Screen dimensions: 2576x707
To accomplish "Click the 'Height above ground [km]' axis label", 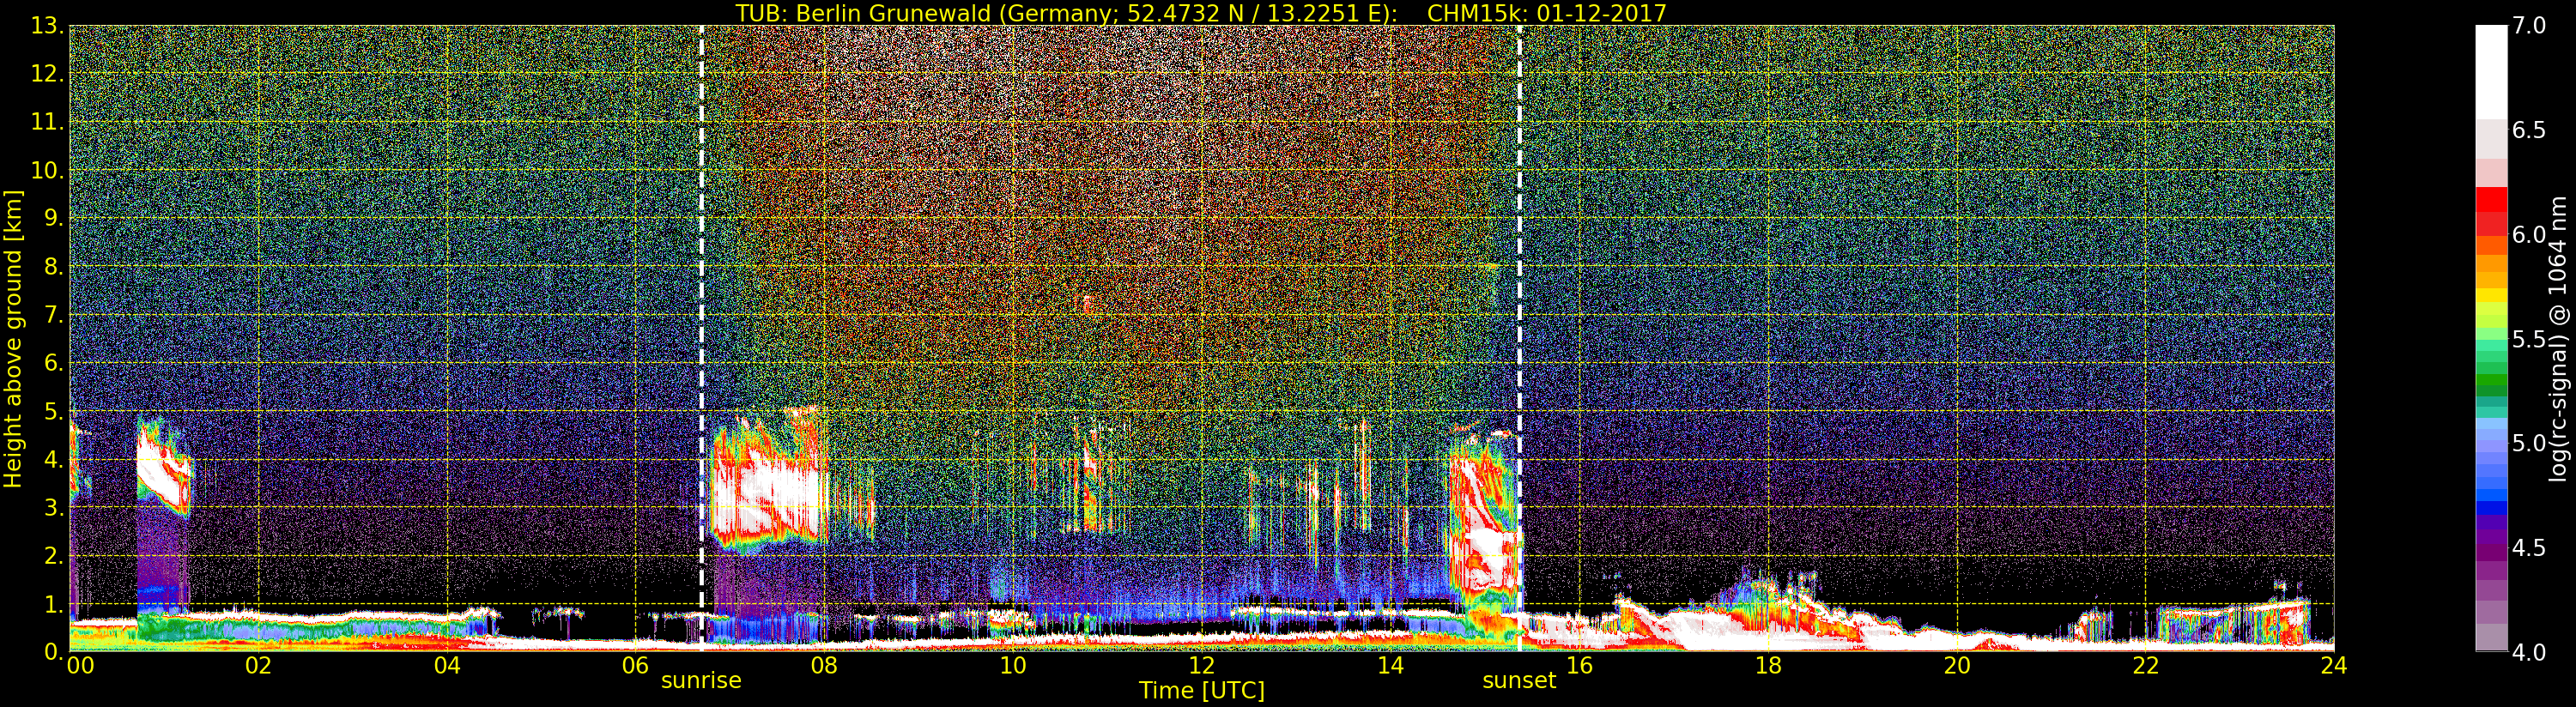I will coord(13,339).
